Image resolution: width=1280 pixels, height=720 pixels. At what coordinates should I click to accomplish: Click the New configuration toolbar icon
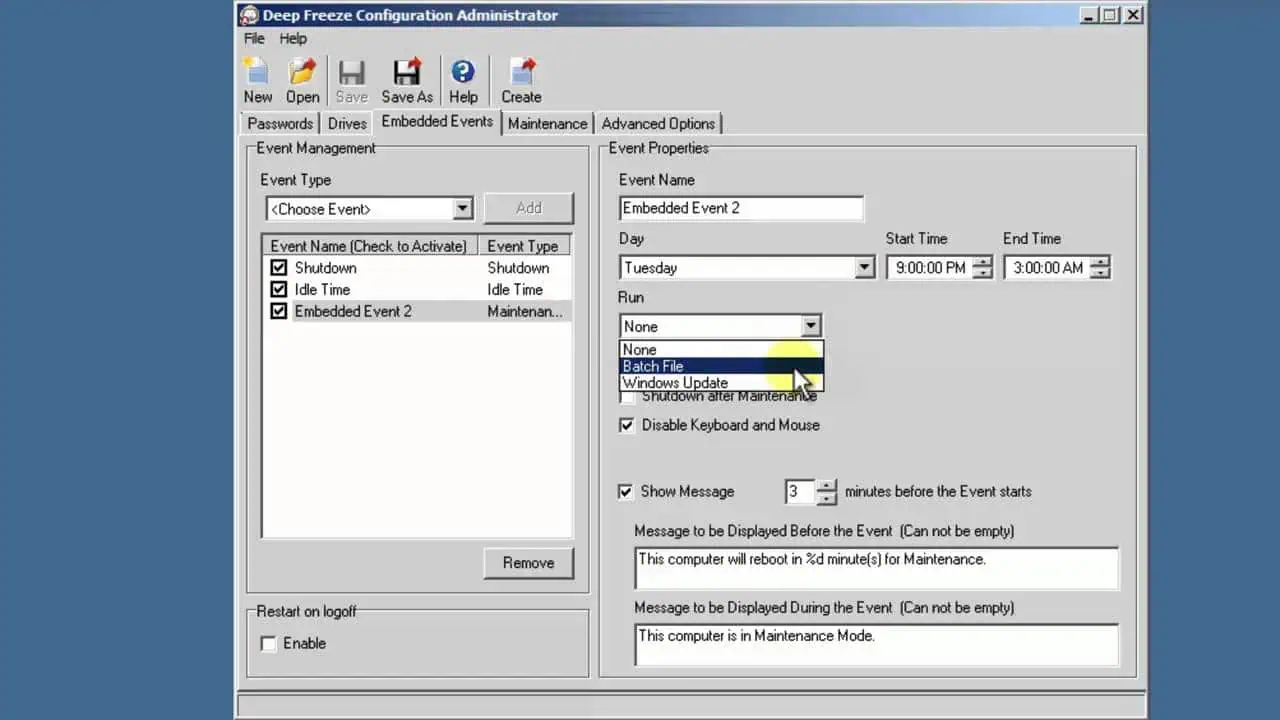257,72
